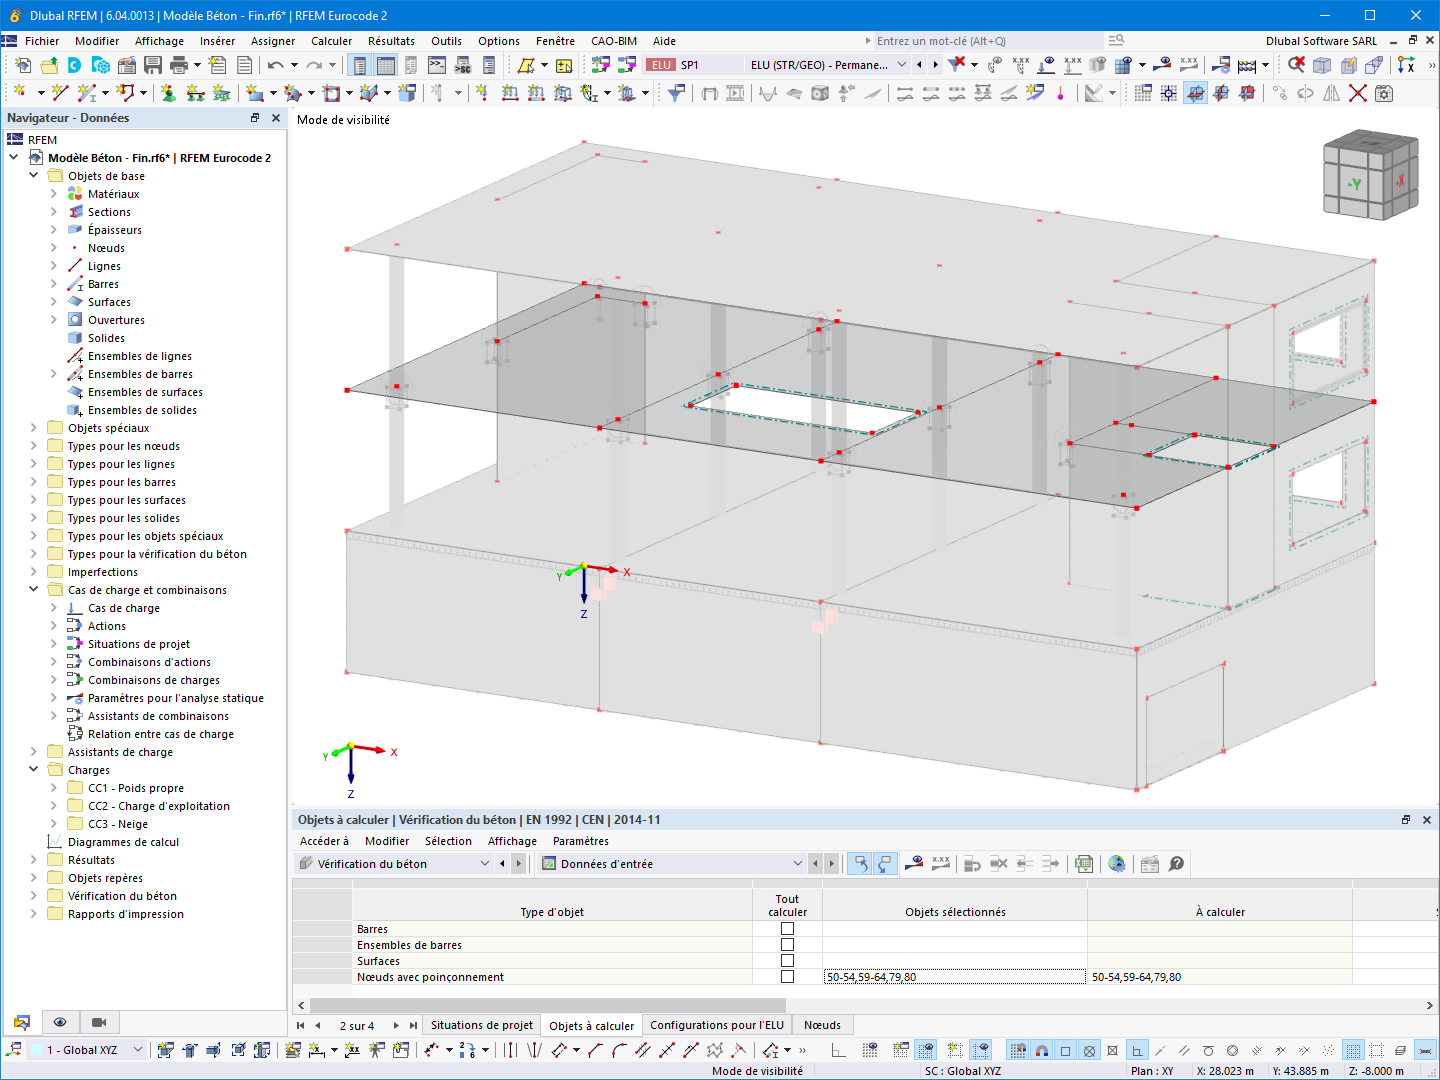The width and height of the screenshot is (1440, 1080).
Task: Open the 'Données d'entrée' dropdown
Action: (x=797, y=864)
